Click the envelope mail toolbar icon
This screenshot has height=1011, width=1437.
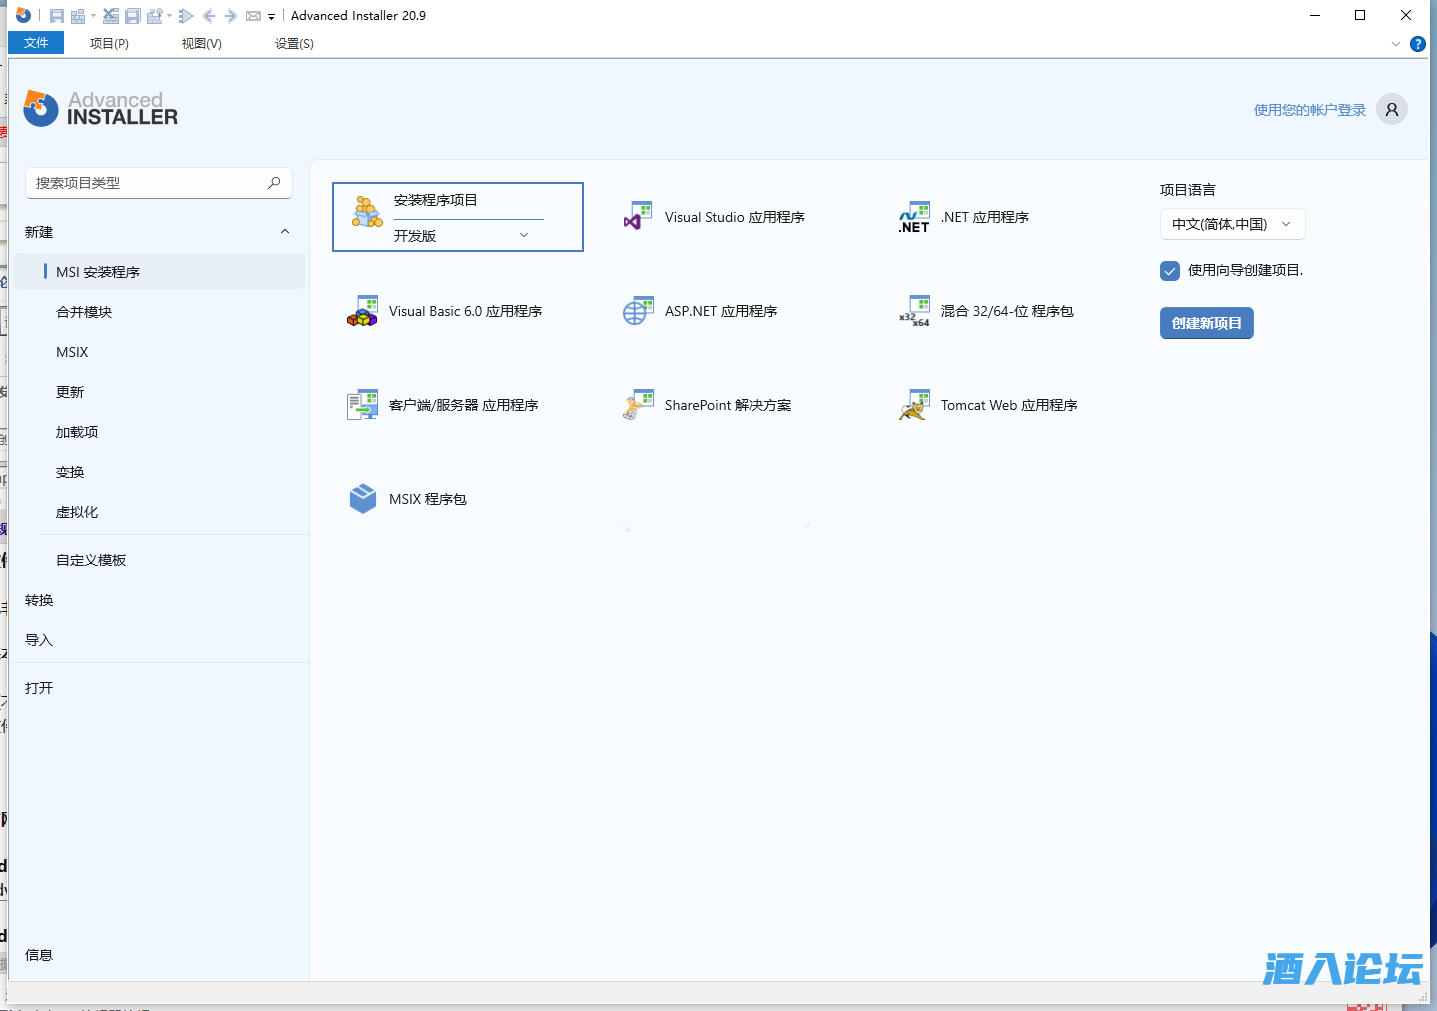coord(253,16)
